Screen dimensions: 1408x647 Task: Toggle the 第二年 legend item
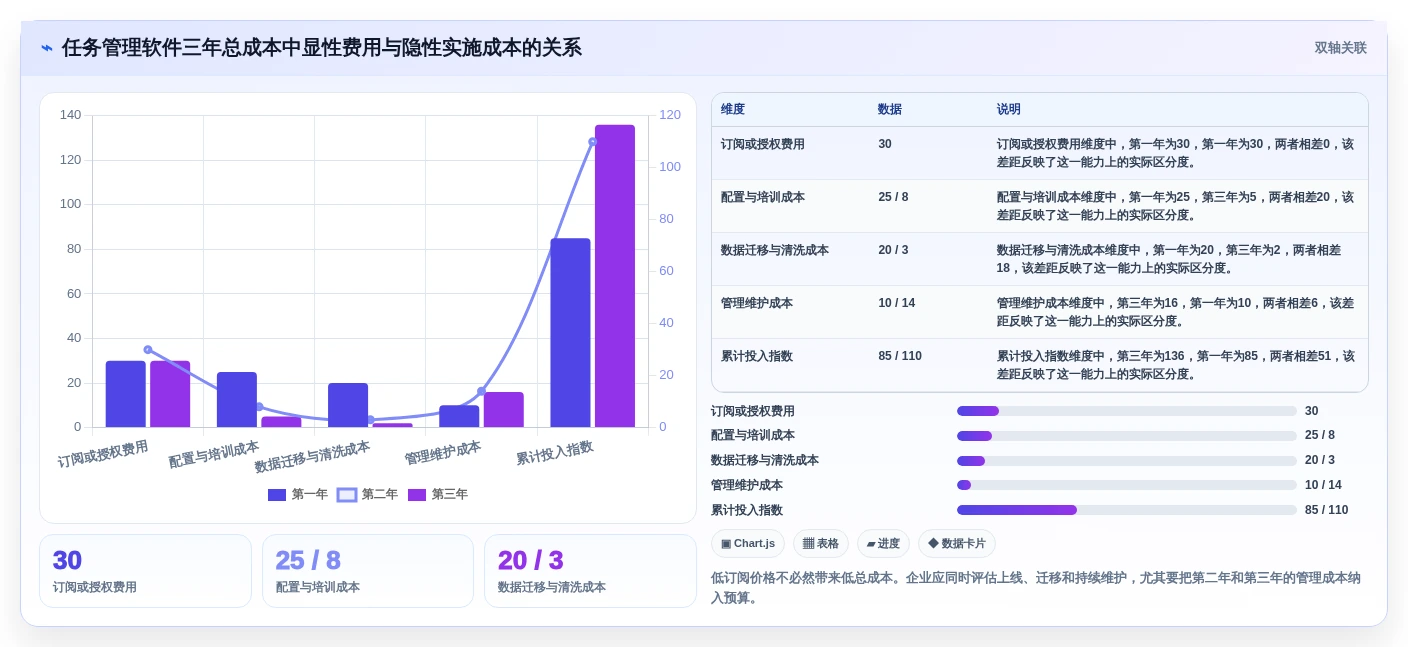pos(367,494)
